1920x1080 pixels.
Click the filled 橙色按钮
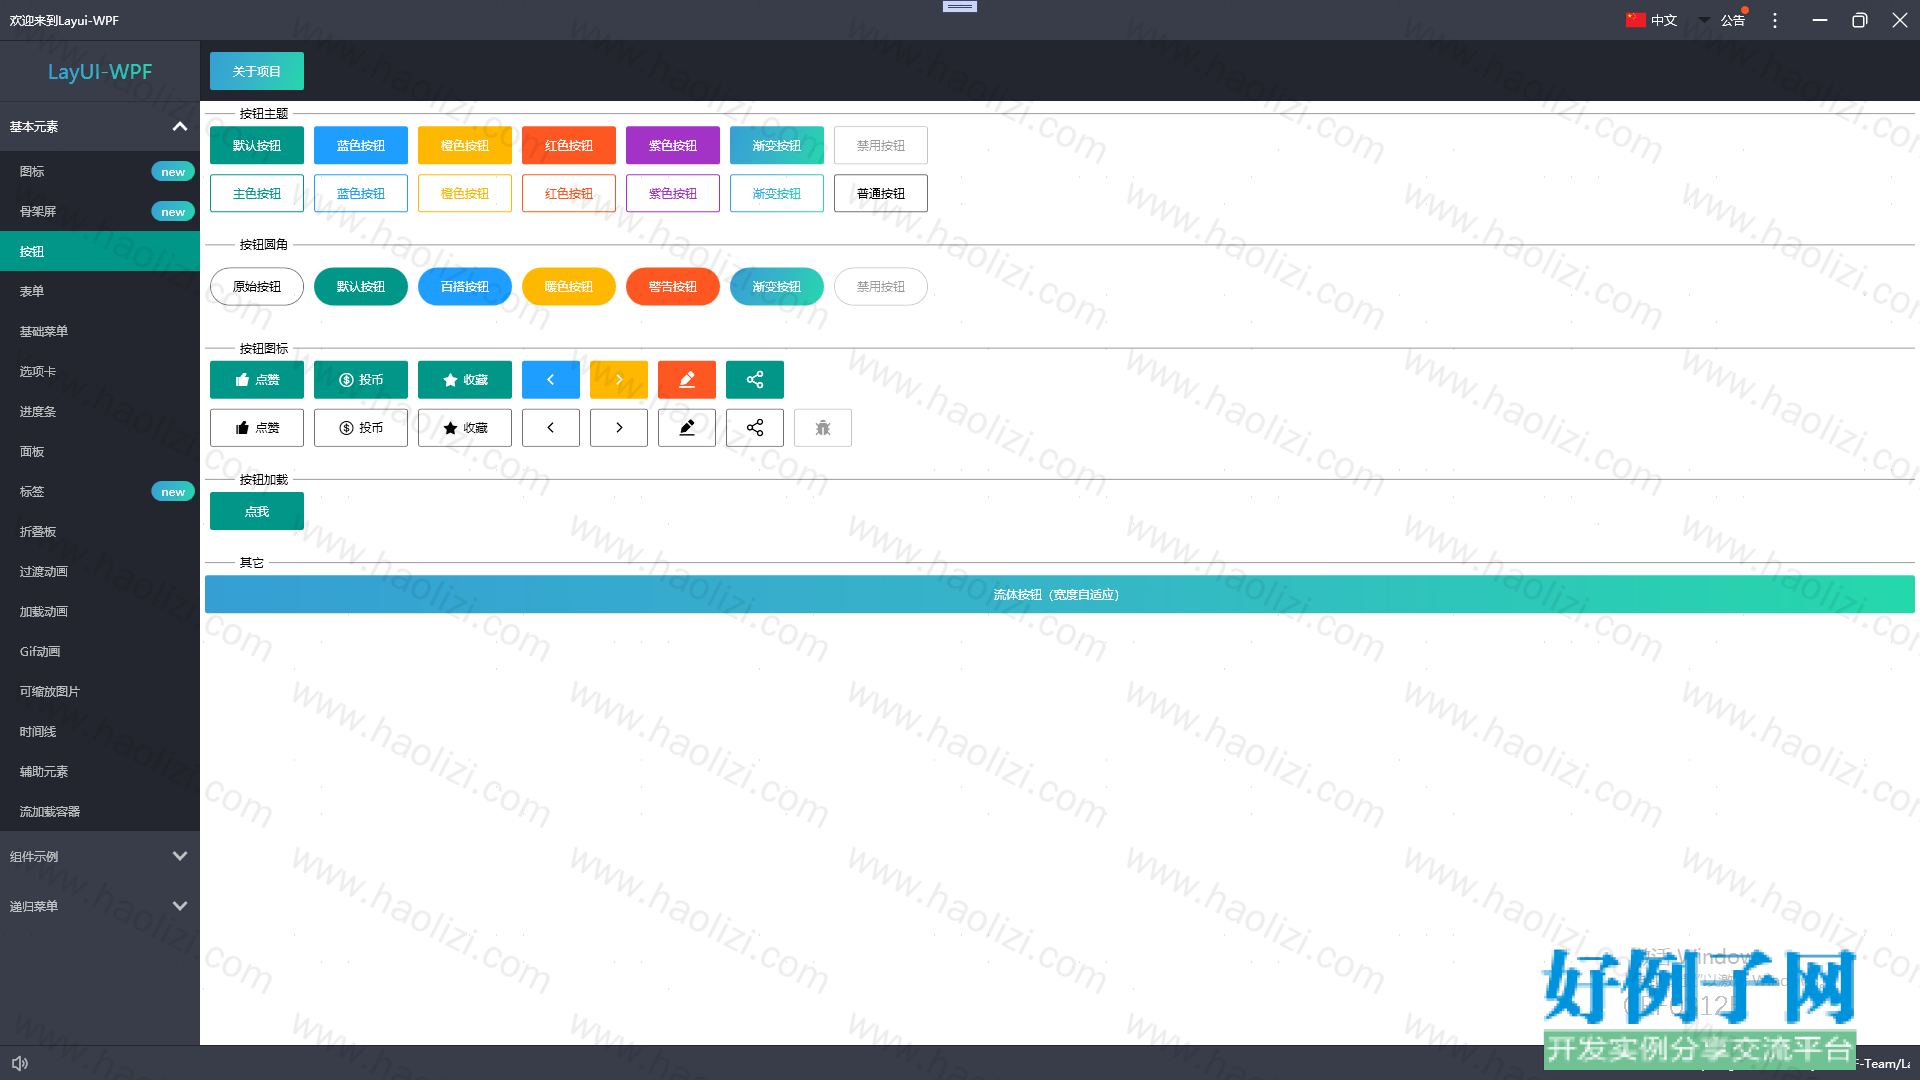[465, 145]
